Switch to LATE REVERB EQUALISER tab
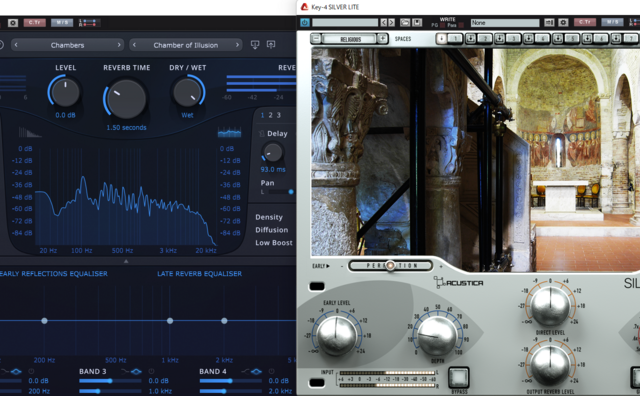 [x=200, y=274]
